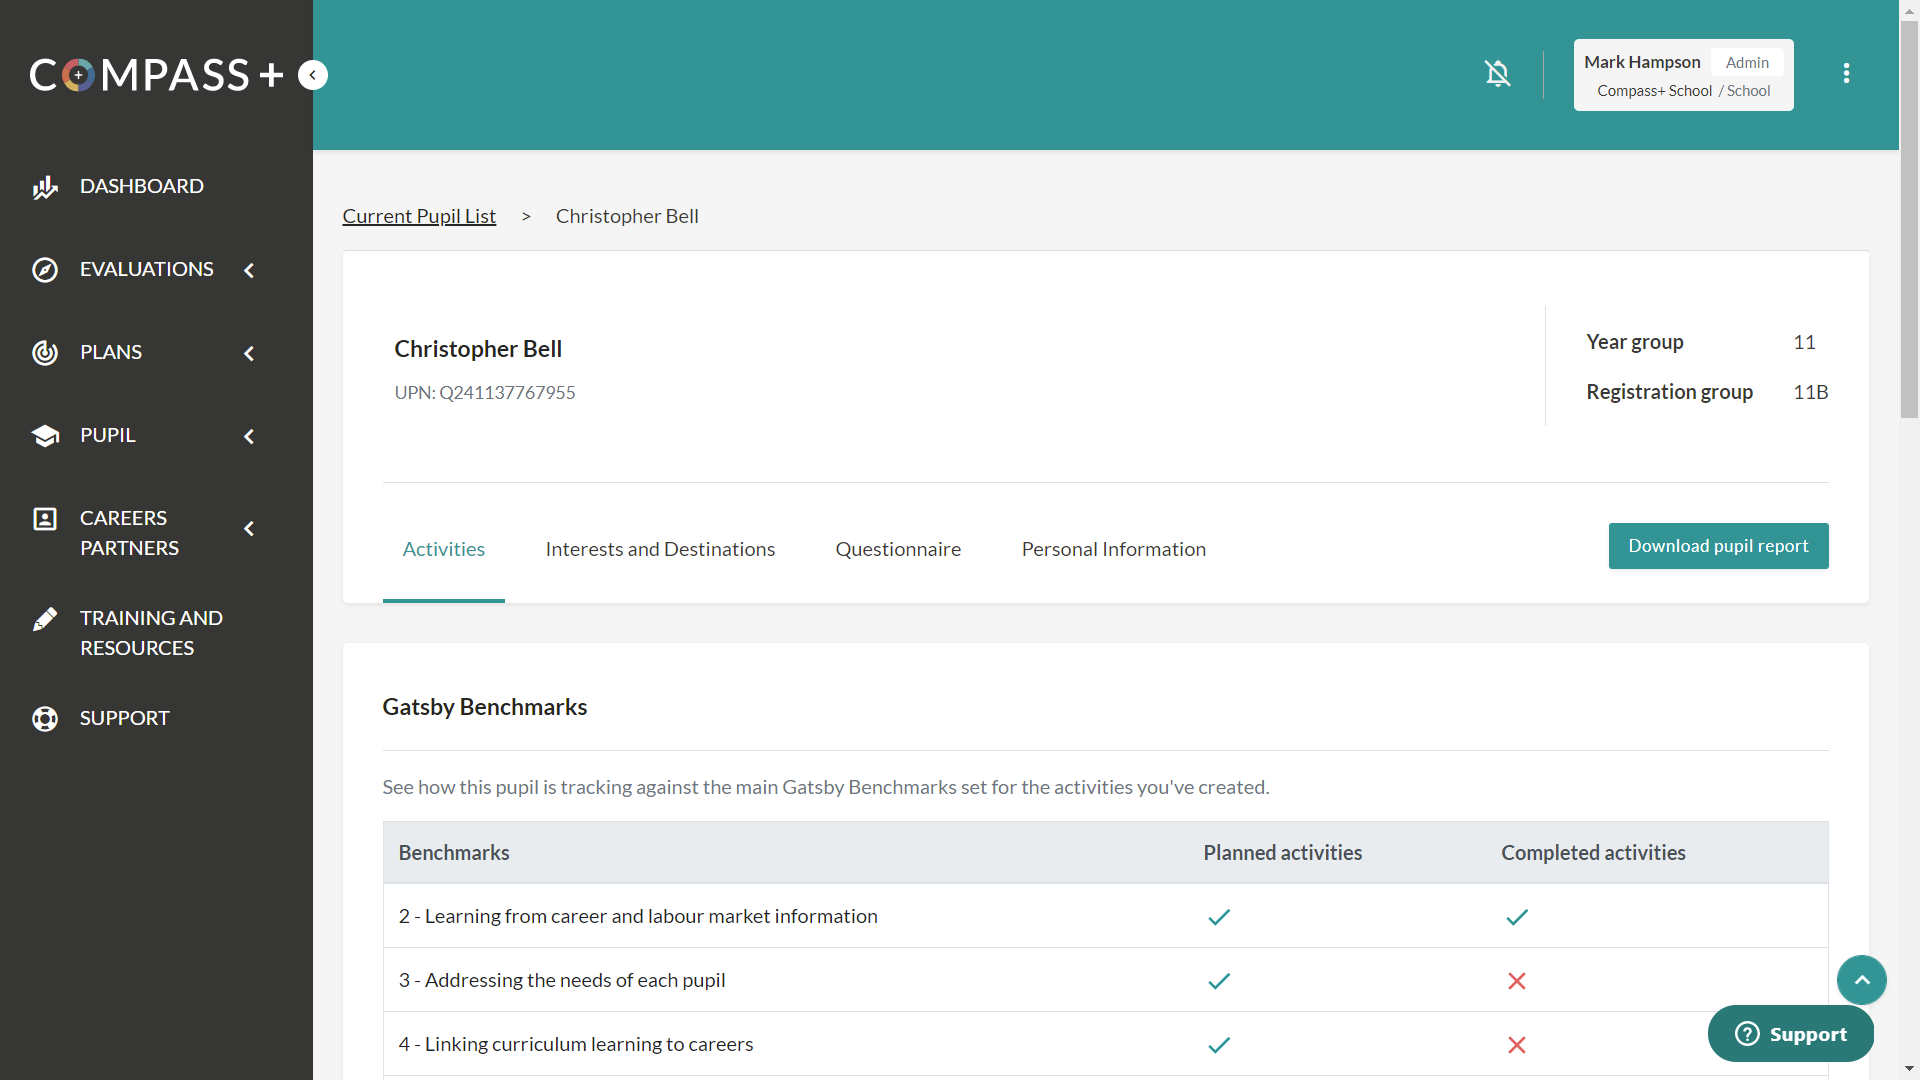Image resolution: width=1920 pixels, height=1080 pixels.
Task: Click the Careers Partners badge icon
Action: pyautogui.click(x=45, y=519)
